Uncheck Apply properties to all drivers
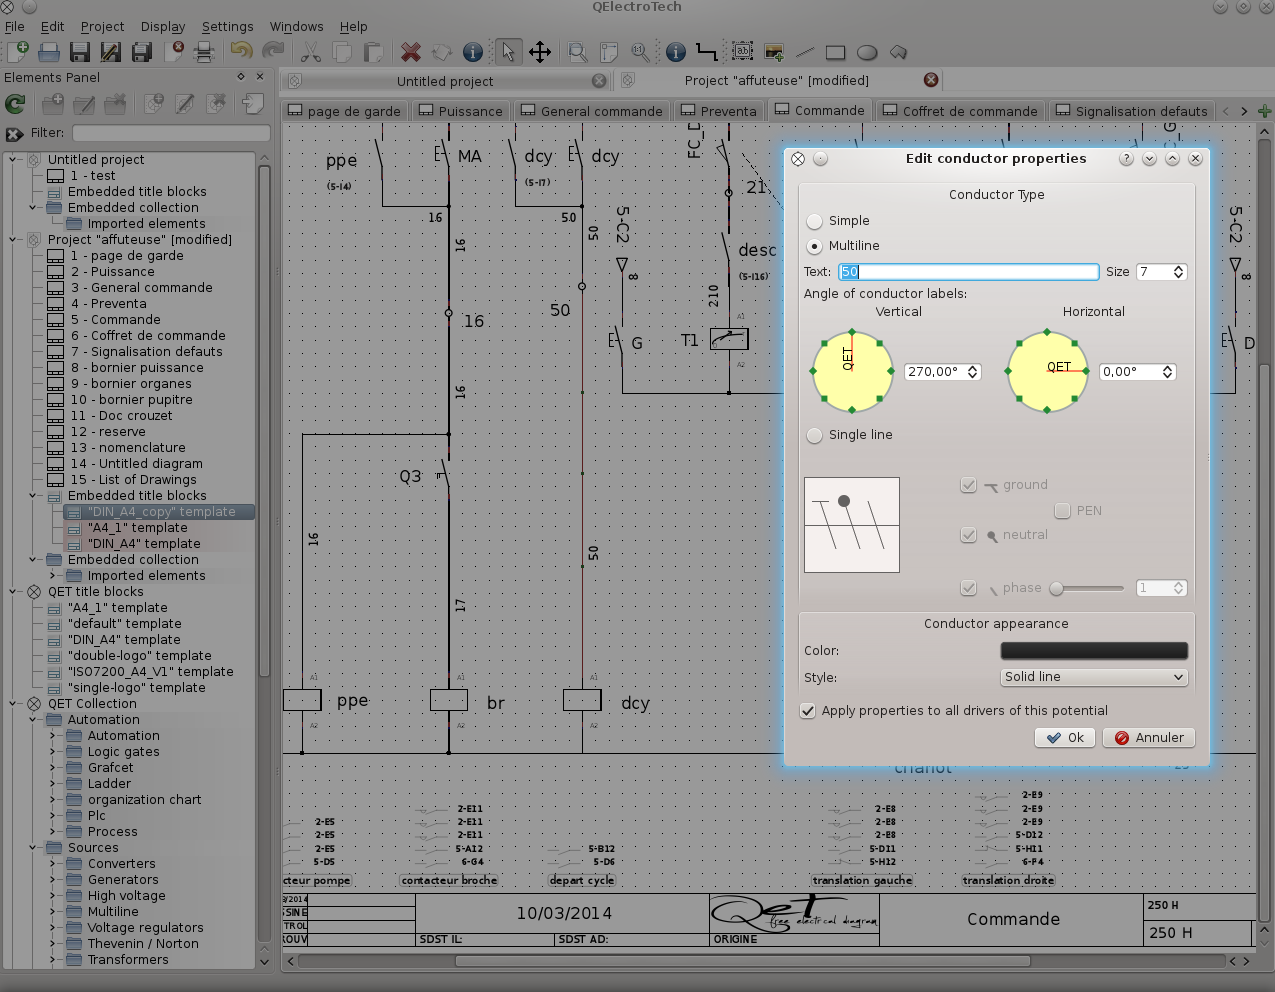1275x992 pixels. tap(808, 711)
